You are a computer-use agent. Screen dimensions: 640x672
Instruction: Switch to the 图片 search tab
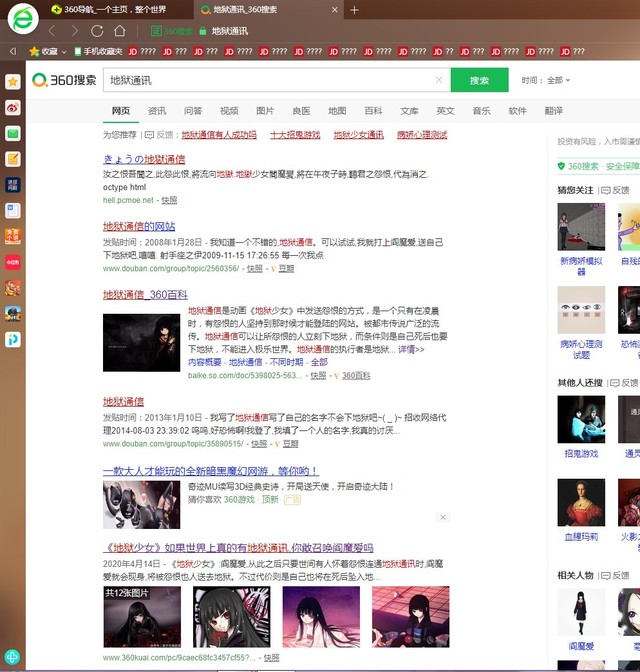click(265, 111)
